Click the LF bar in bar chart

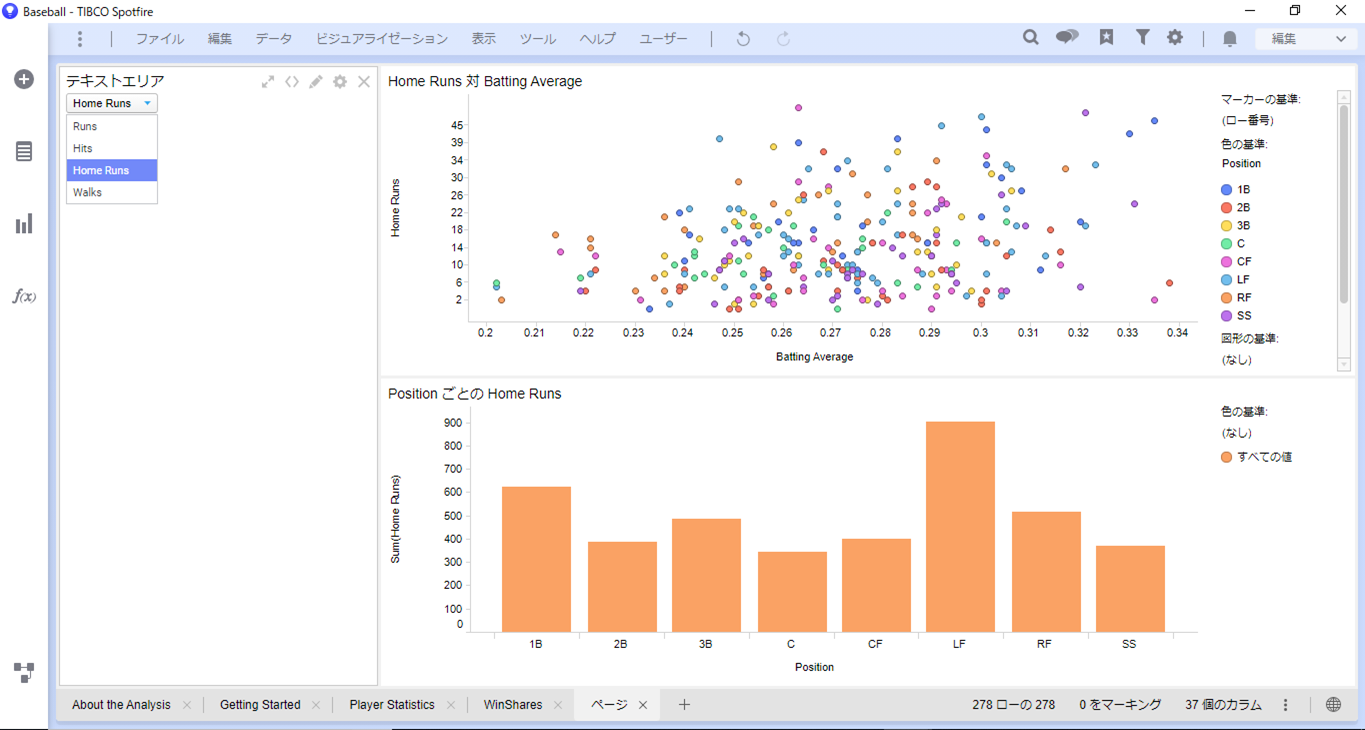[960, 526]
